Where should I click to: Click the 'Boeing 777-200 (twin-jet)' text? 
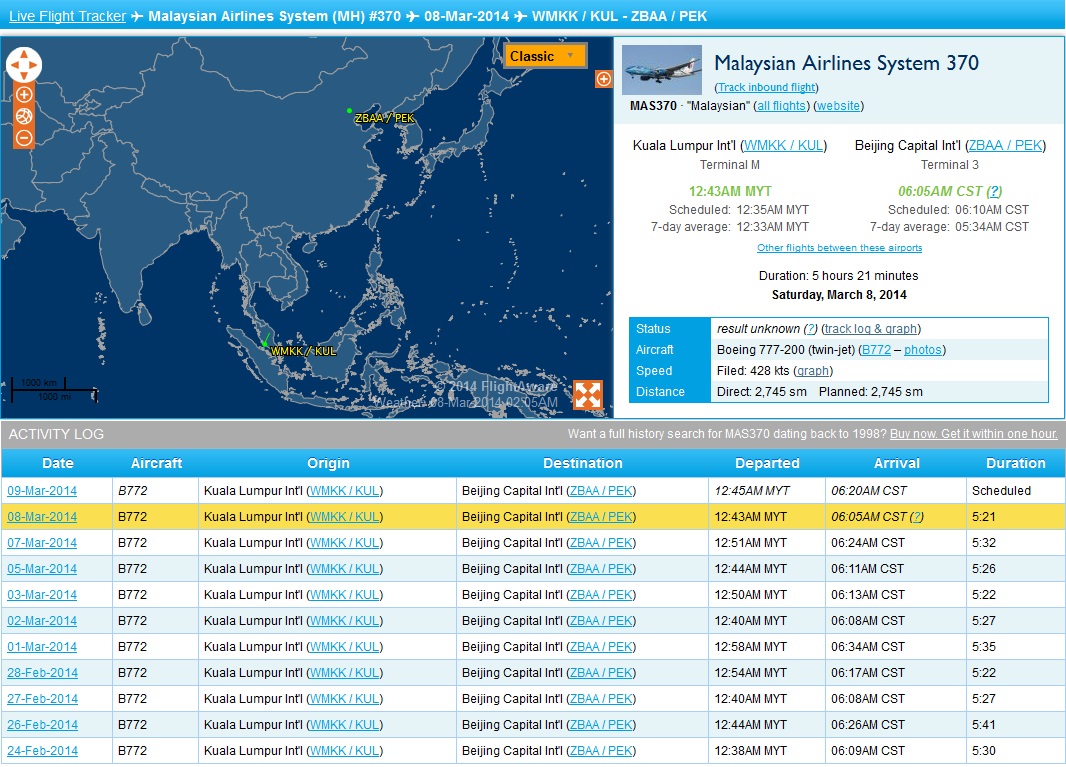click(785, 350)
